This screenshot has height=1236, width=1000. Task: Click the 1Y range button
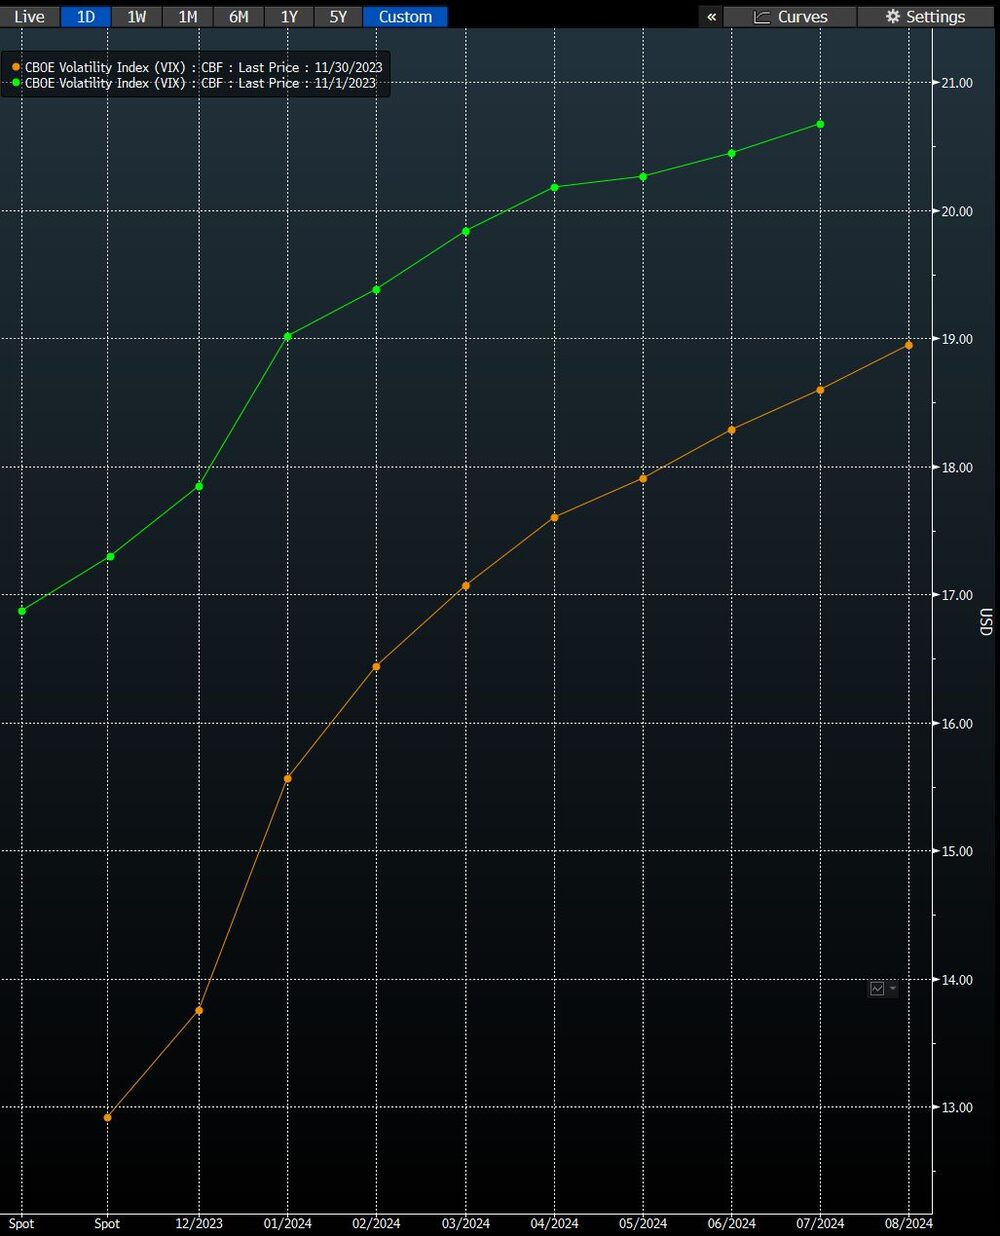click(288, 16)
